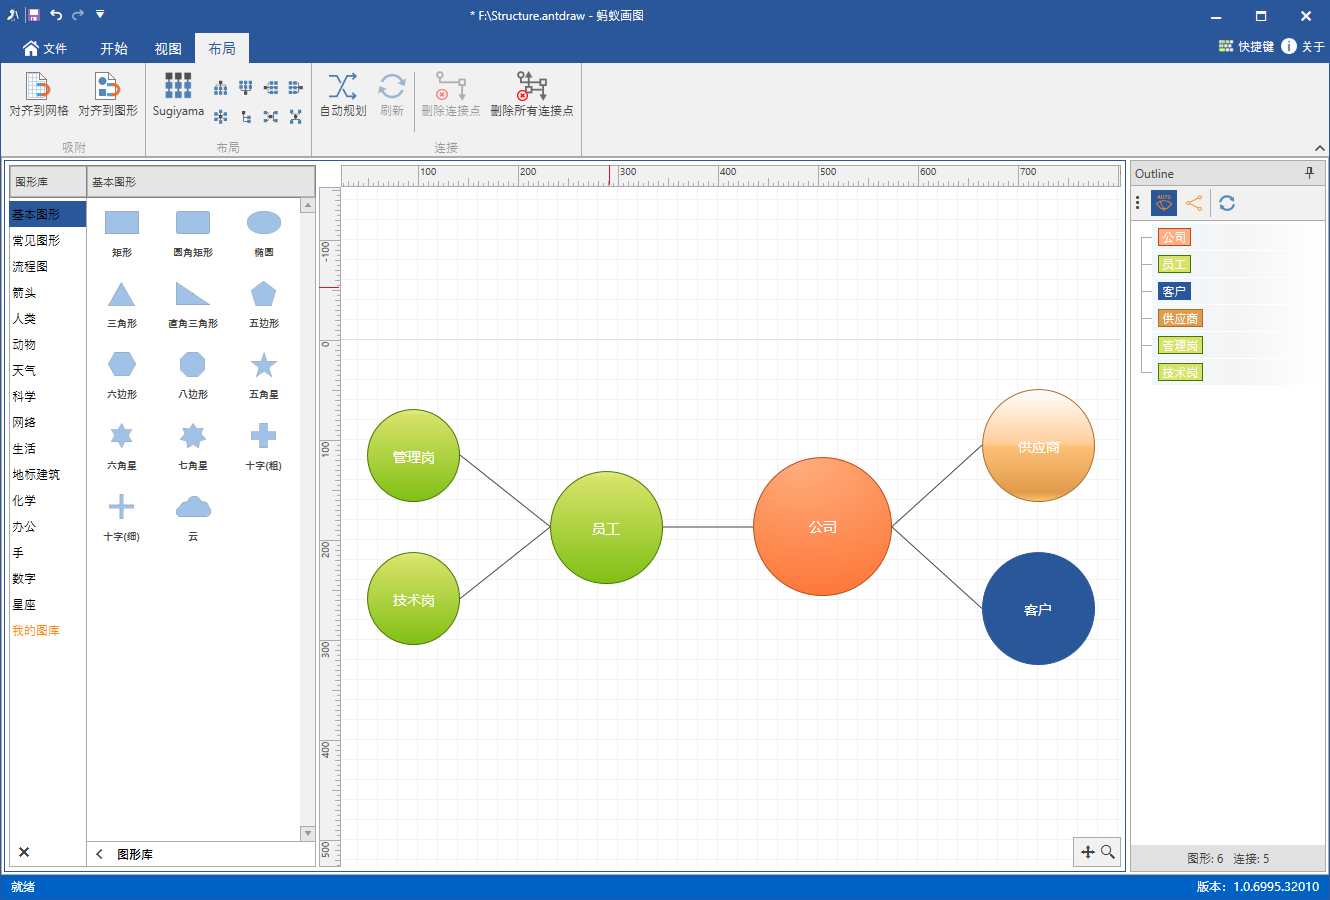Image resolution: width=1330 pixels, height=900 pixels.
Task: Switch to the 开始 tab
Action: (114, 48)
